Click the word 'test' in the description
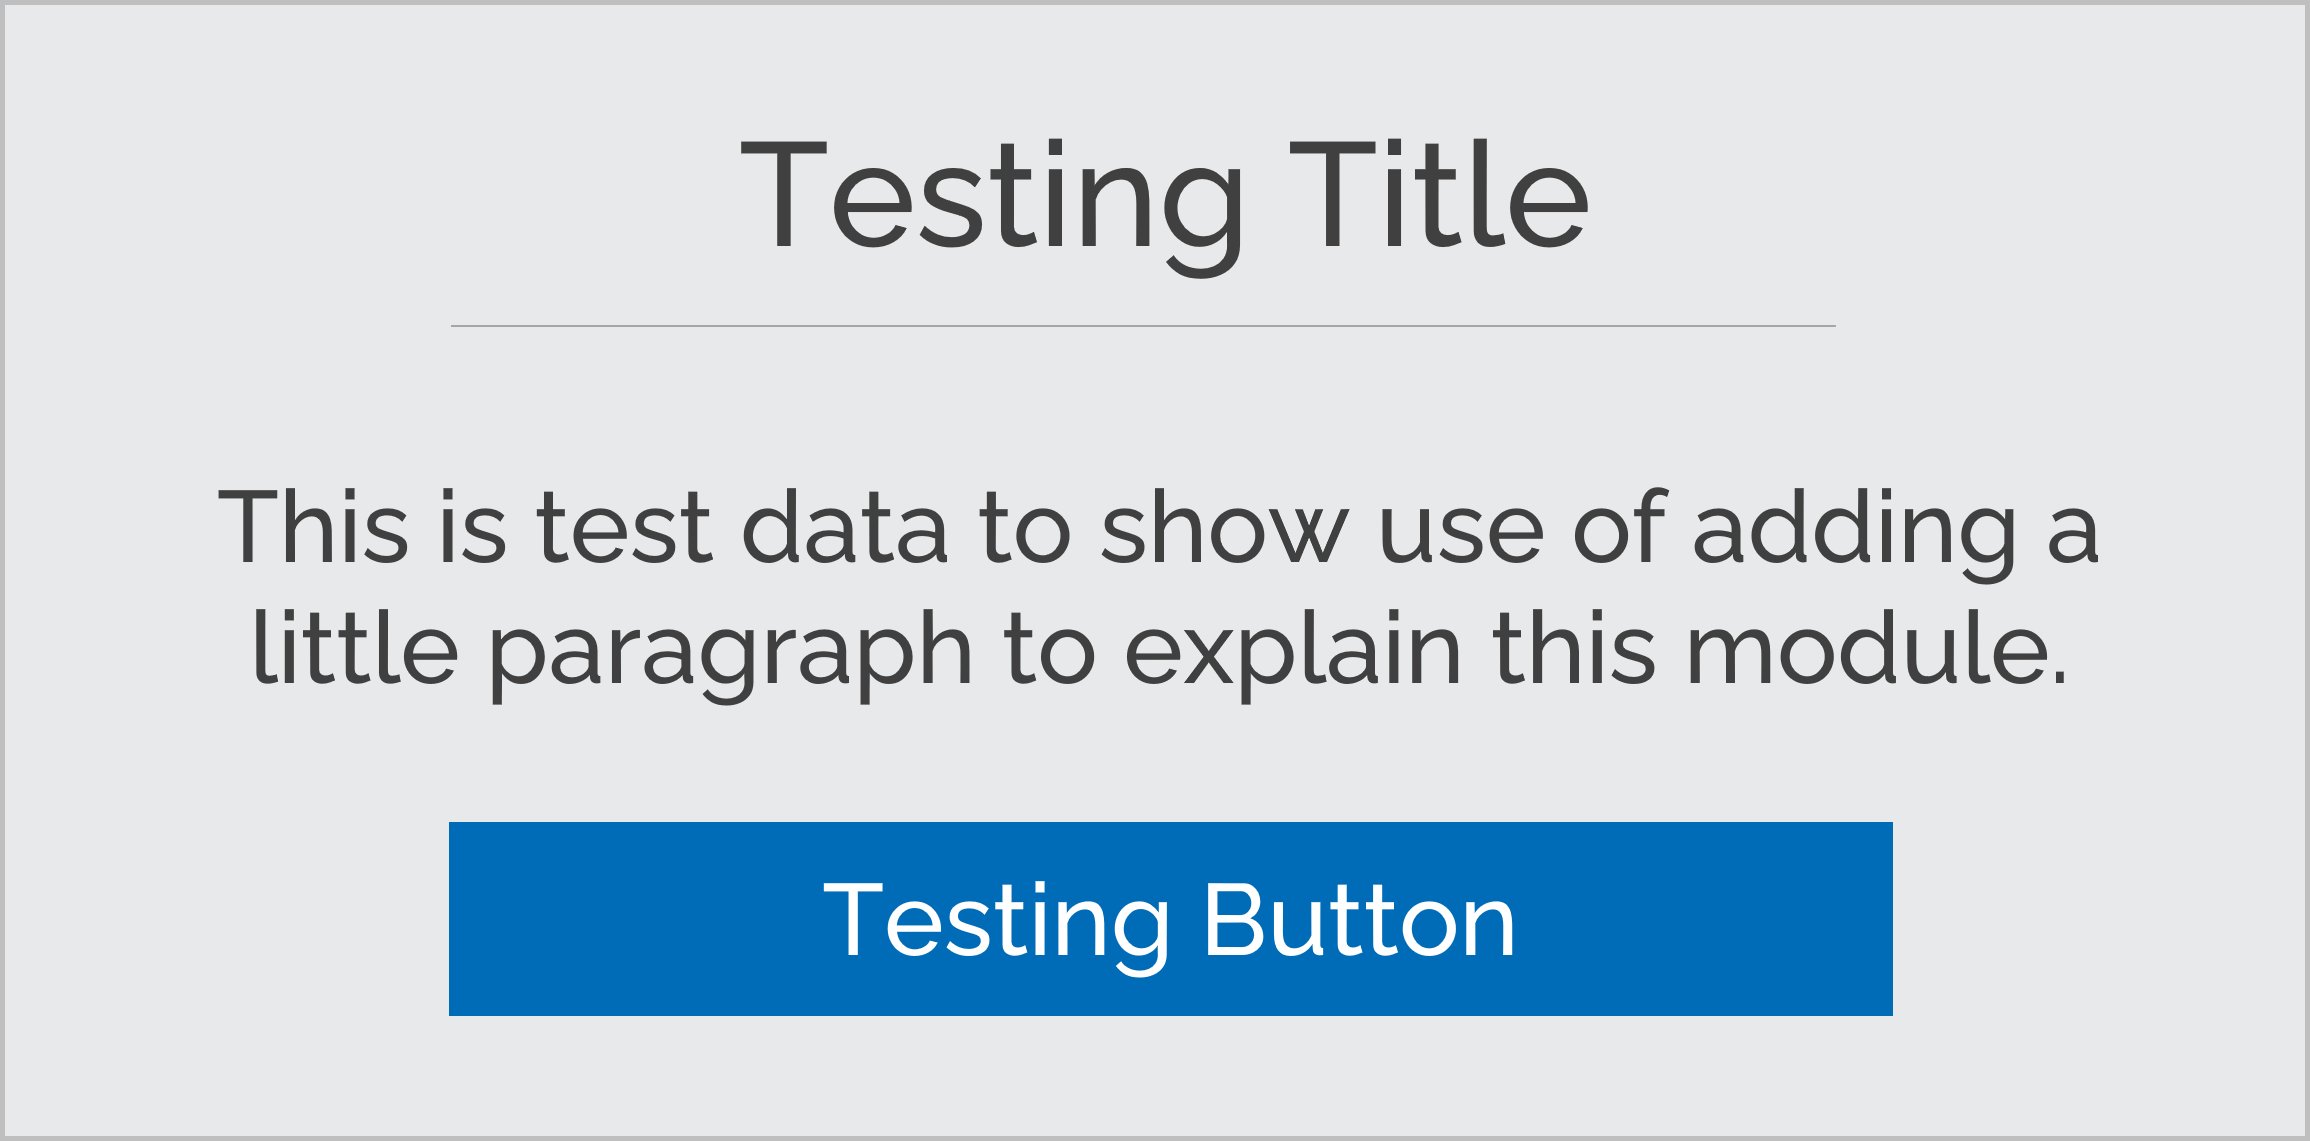The image size is (2310, 1141). [x=624, y=526]
